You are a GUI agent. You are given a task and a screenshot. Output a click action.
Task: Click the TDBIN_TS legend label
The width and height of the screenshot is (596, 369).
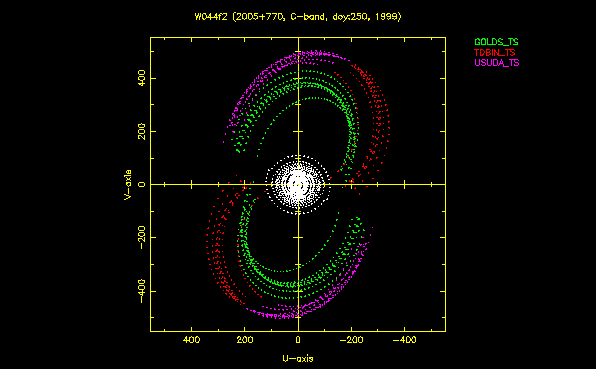[x=495, y=52]
